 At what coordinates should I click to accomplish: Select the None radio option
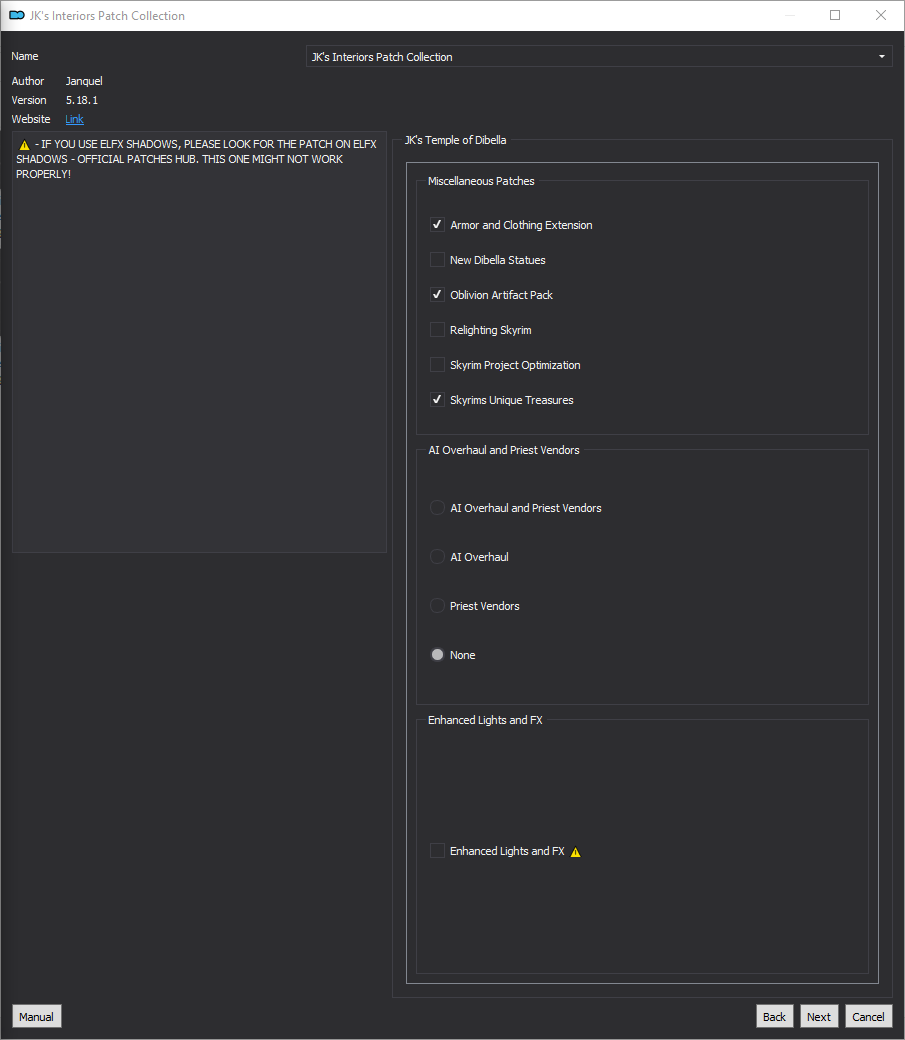pos(437,655)
